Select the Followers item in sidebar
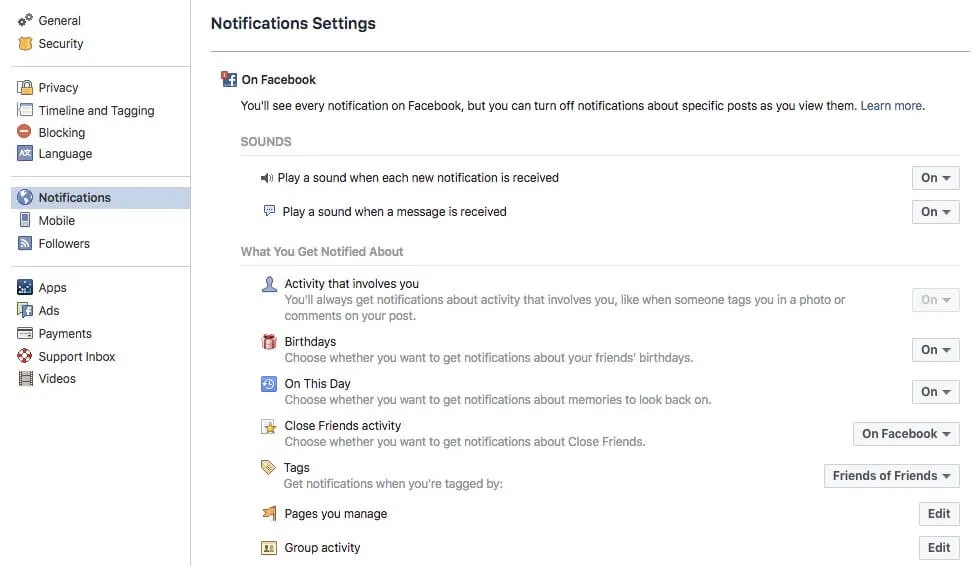Image resolution: width=978 pixels, height=566 pixels. click(x=64, y=244)
